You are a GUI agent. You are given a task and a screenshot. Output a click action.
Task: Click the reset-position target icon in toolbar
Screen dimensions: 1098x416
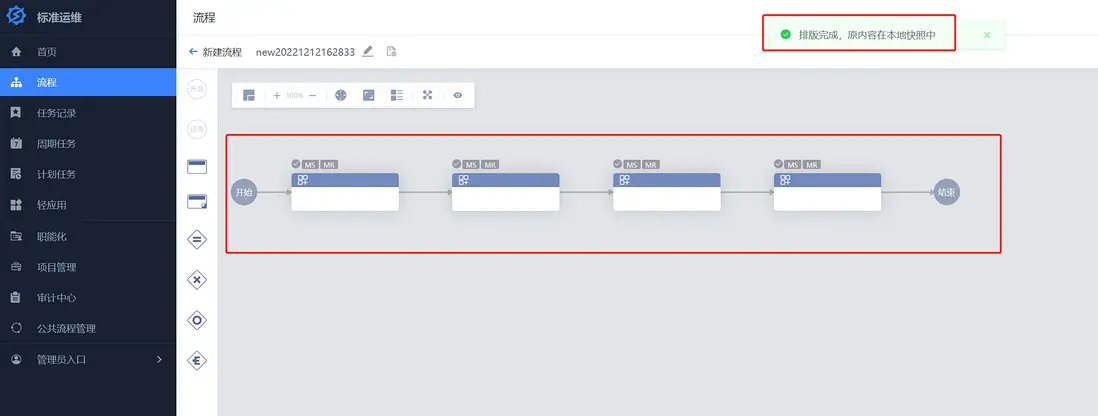[340, 95]
